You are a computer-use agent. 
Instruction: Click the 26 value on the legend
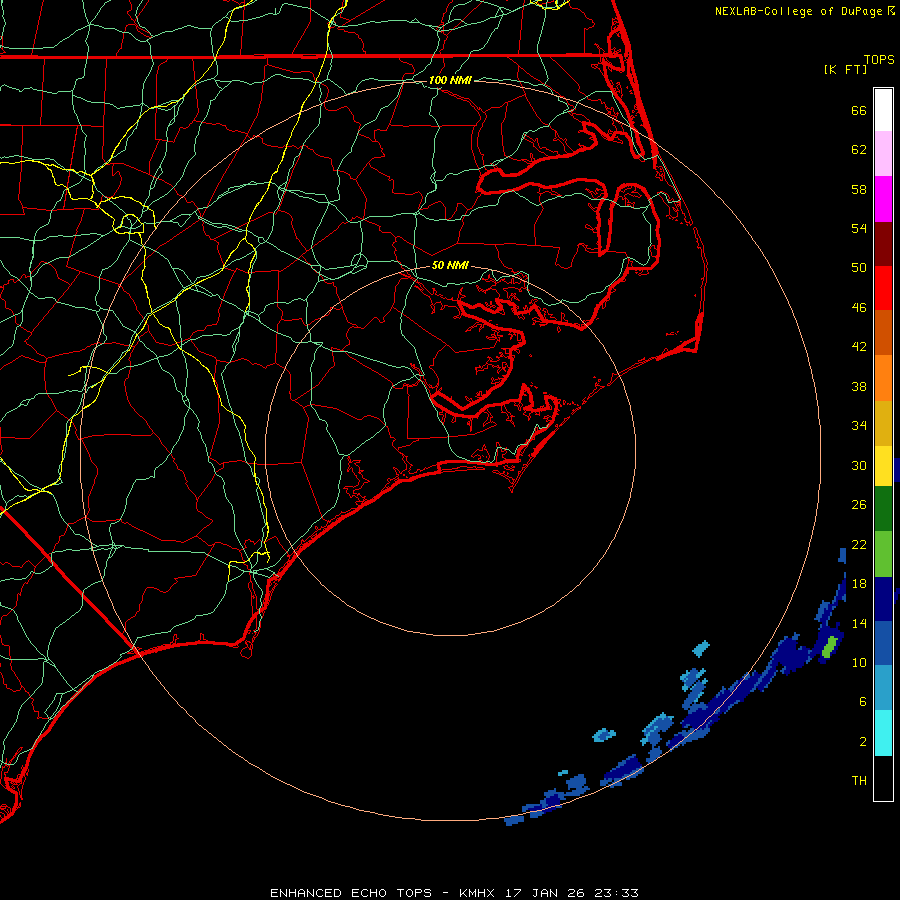point(859,505)
